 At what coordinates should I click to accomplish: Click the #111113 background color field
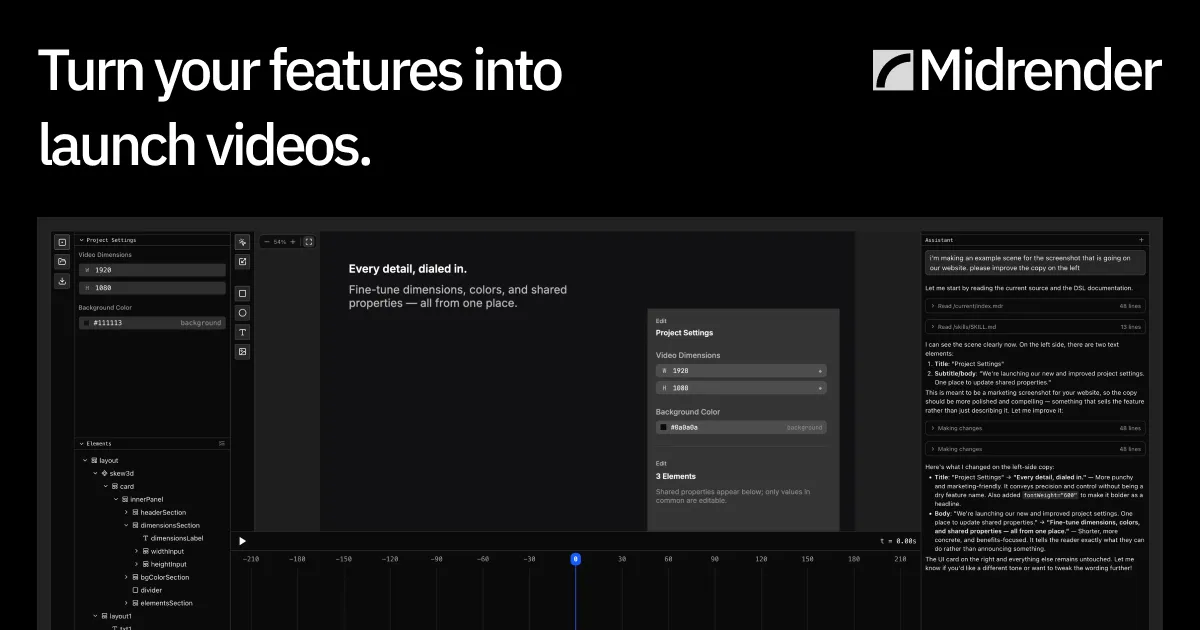click(153, 323)
